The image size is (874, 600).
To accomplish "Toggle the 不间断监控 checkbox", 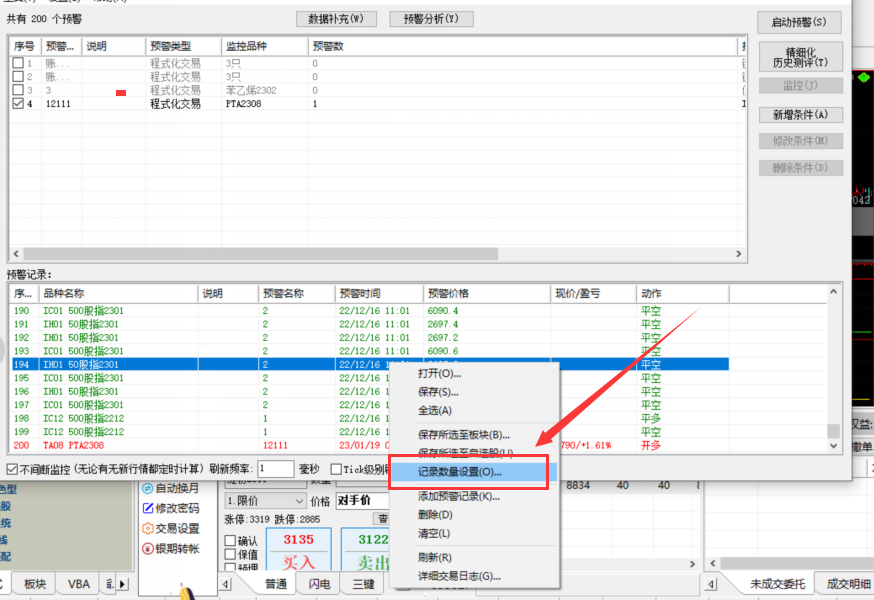I will [x=12, y=469].
